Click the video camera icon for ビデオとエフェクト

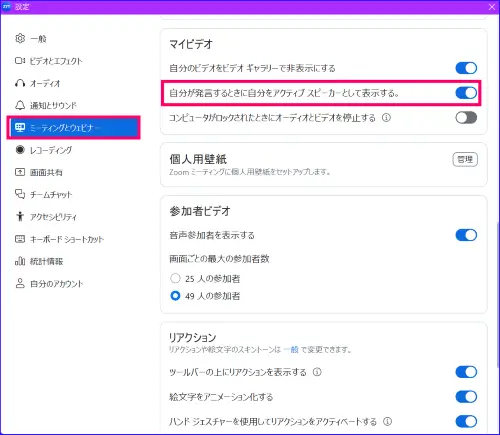coord(20,61)
